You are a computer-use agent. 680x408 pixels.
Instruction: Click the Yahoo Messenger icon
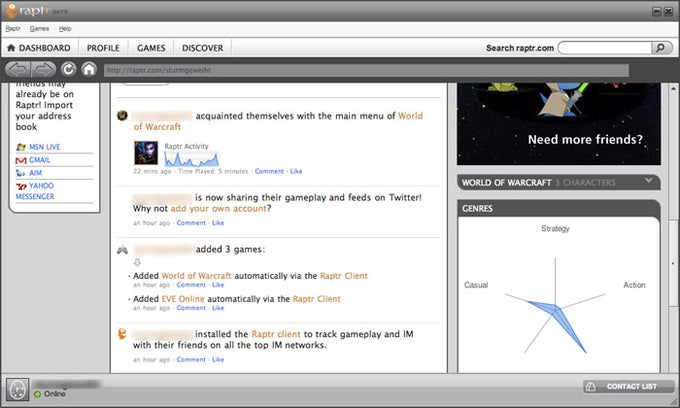21,186
